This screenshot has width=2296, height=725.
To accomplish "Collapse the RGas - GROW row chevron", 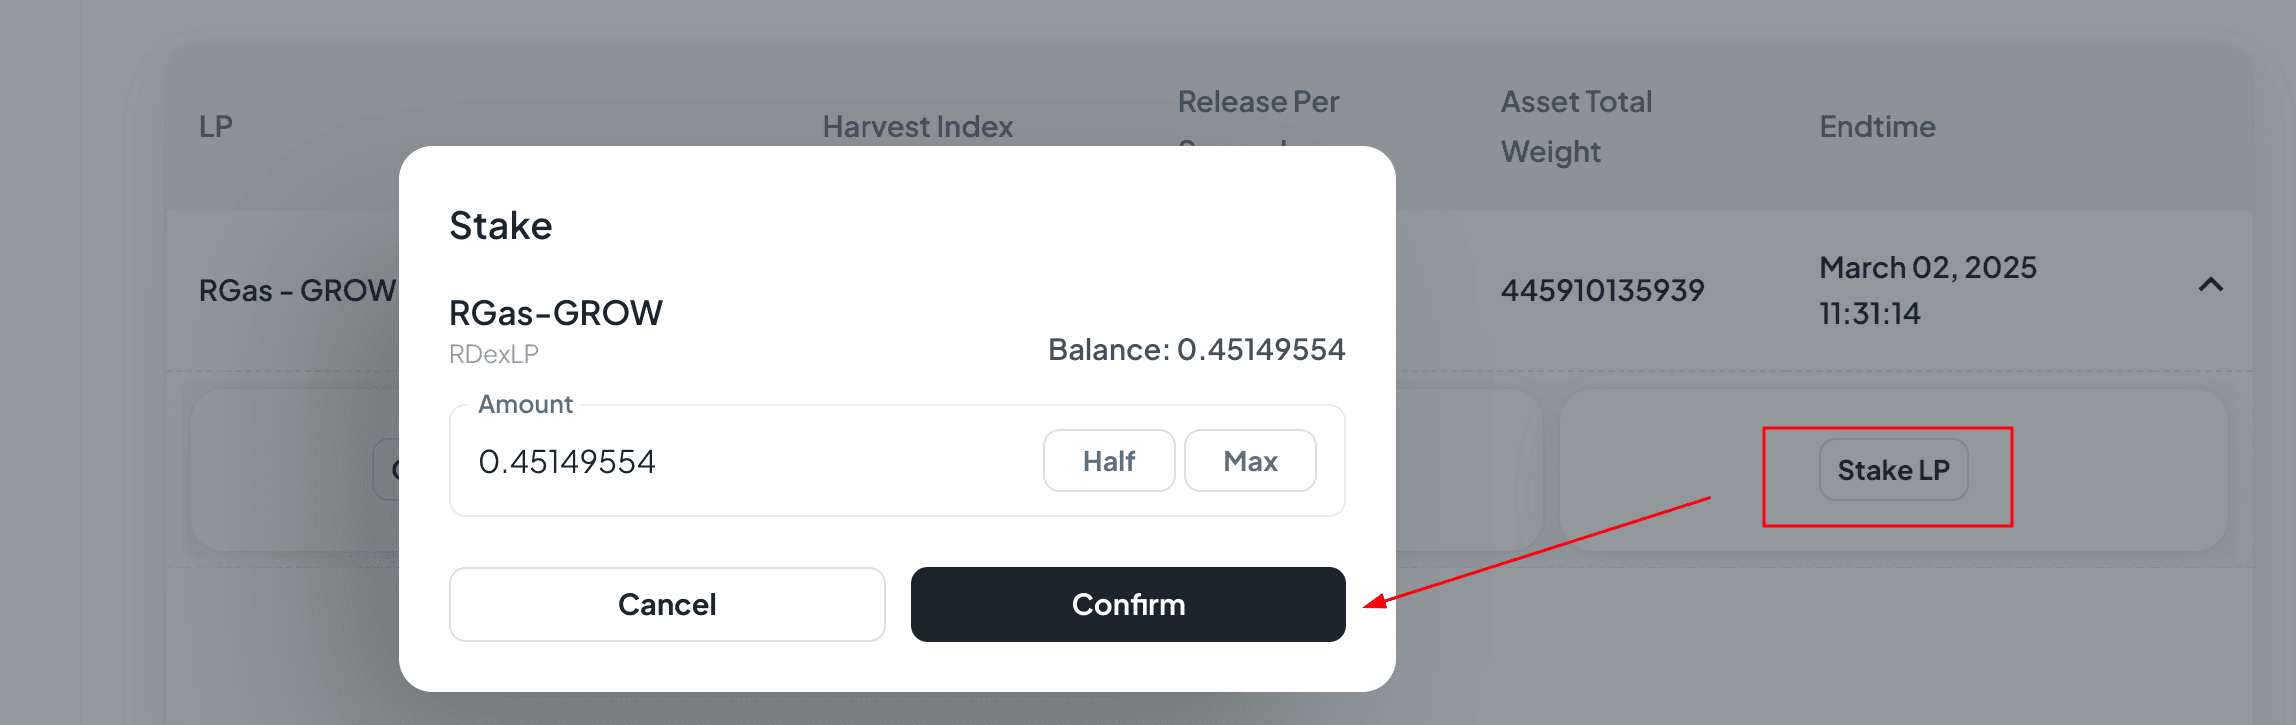I will pos(2211,286).
